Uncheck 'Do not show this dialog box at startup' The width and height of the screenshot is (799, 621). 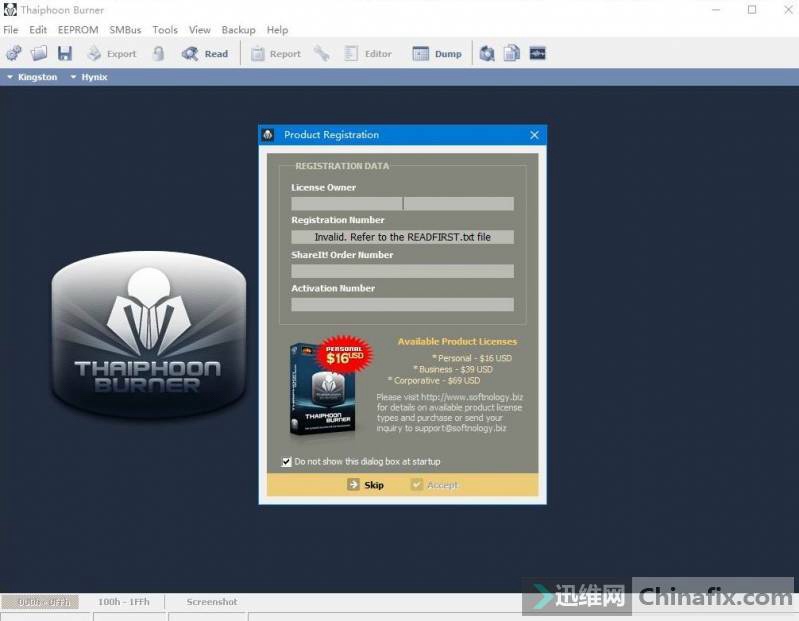(x=287, y=462)
